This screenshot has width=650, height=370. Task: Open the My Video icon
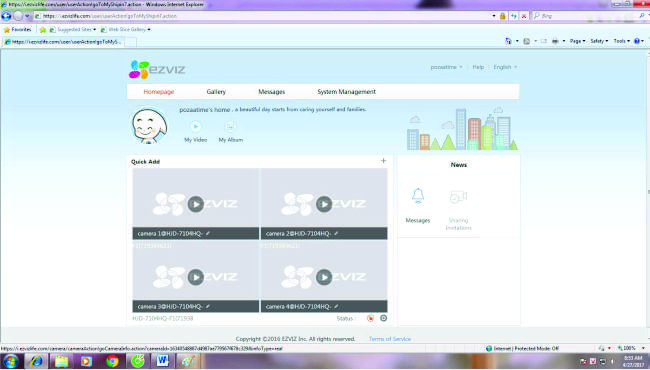pyautogui.click(x=196, y=127)
